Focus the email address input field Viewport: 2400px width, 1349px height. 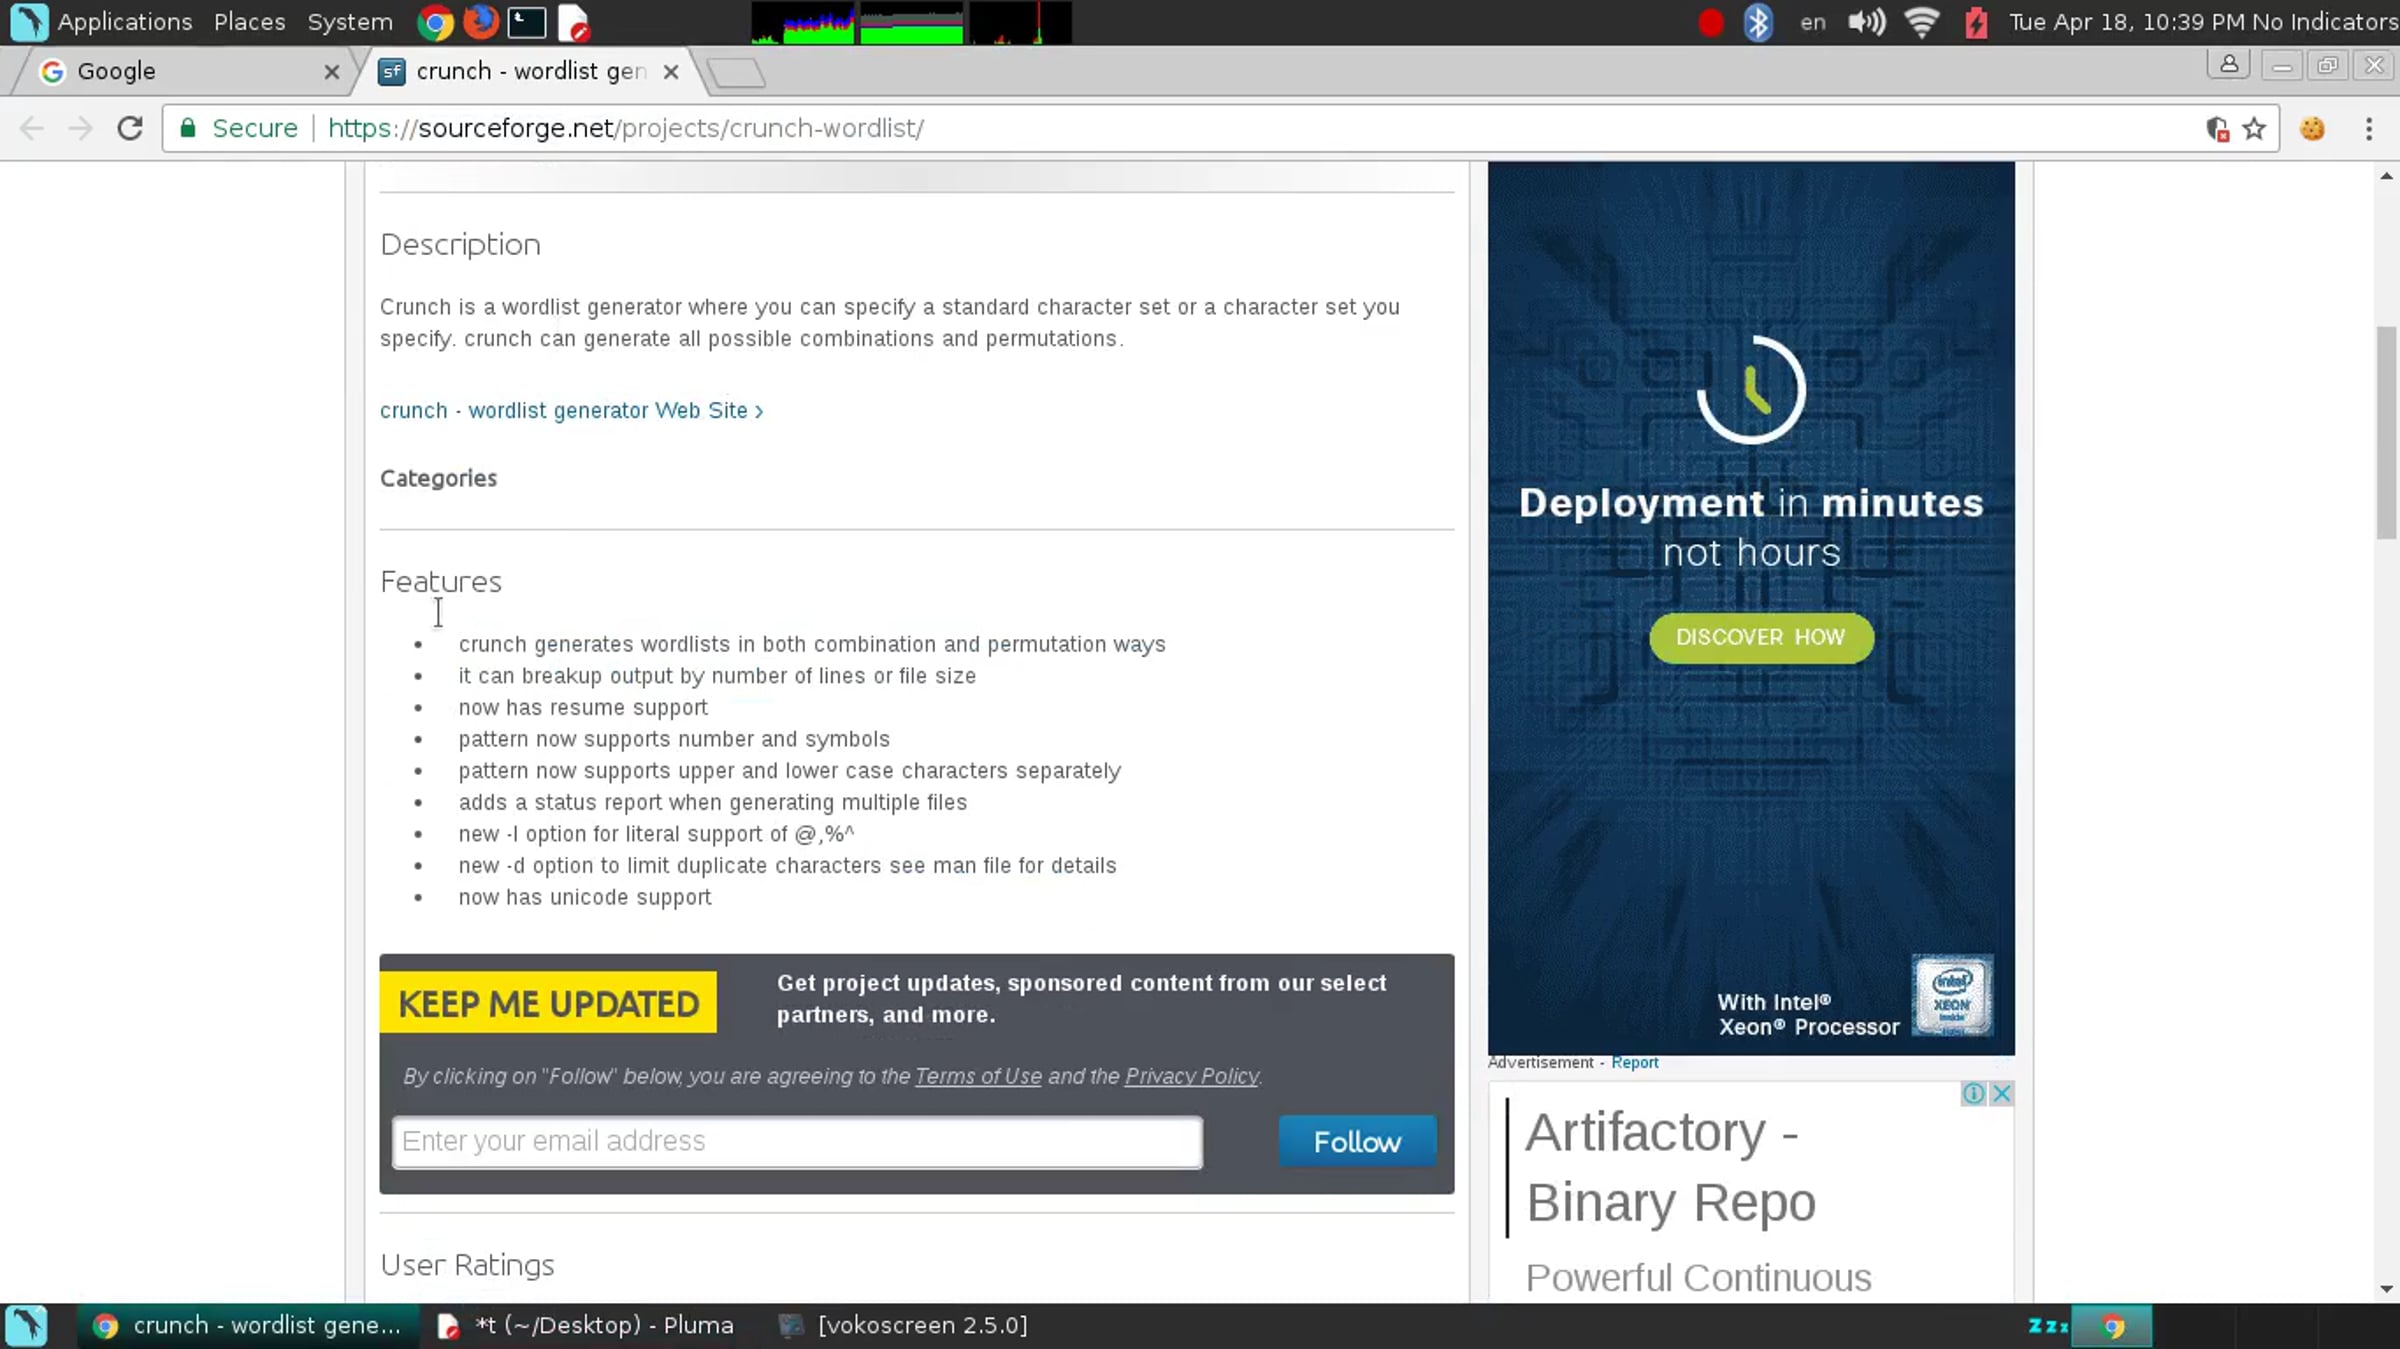[797, 1142]
